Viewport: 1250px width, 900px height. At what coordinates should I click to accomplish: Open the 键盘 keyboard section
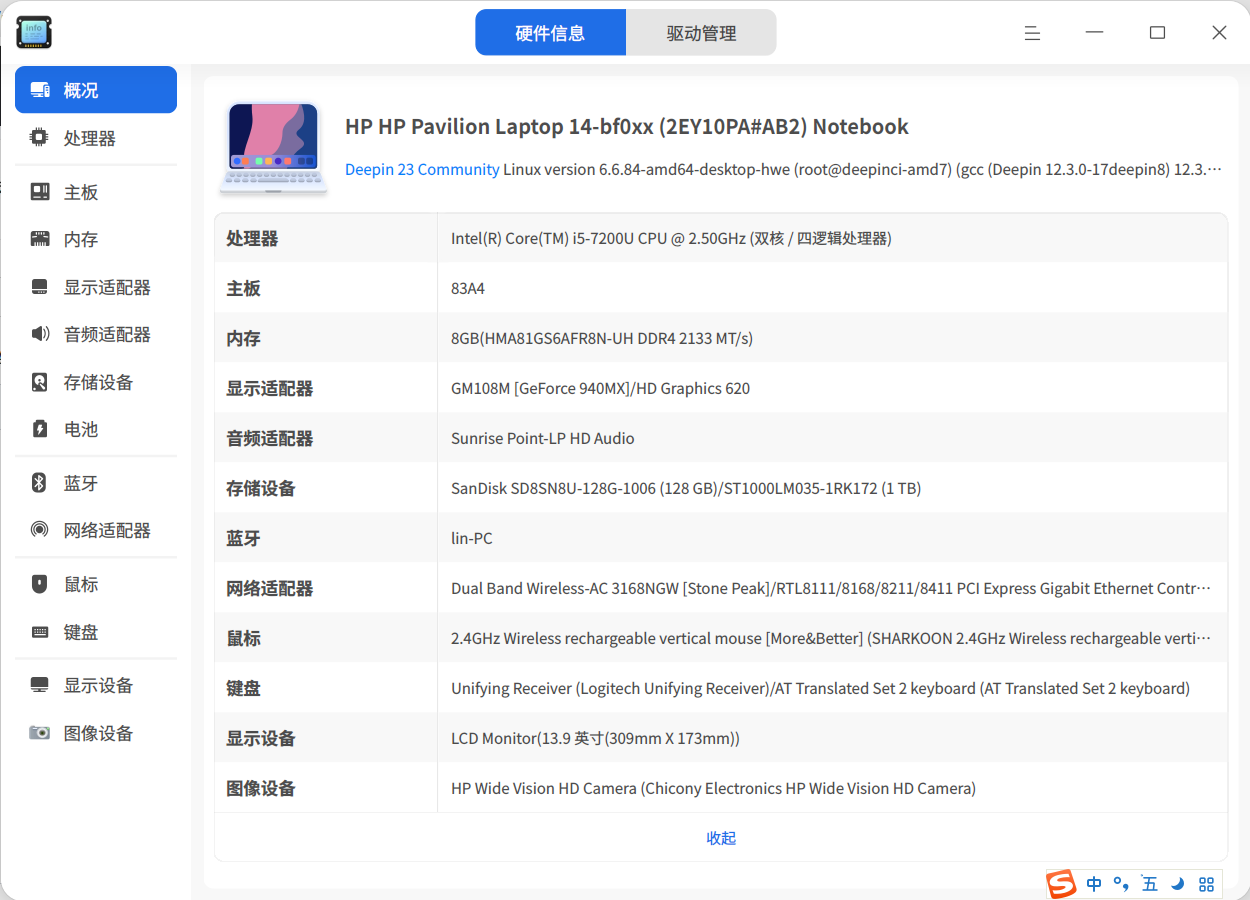pos(96,633)
